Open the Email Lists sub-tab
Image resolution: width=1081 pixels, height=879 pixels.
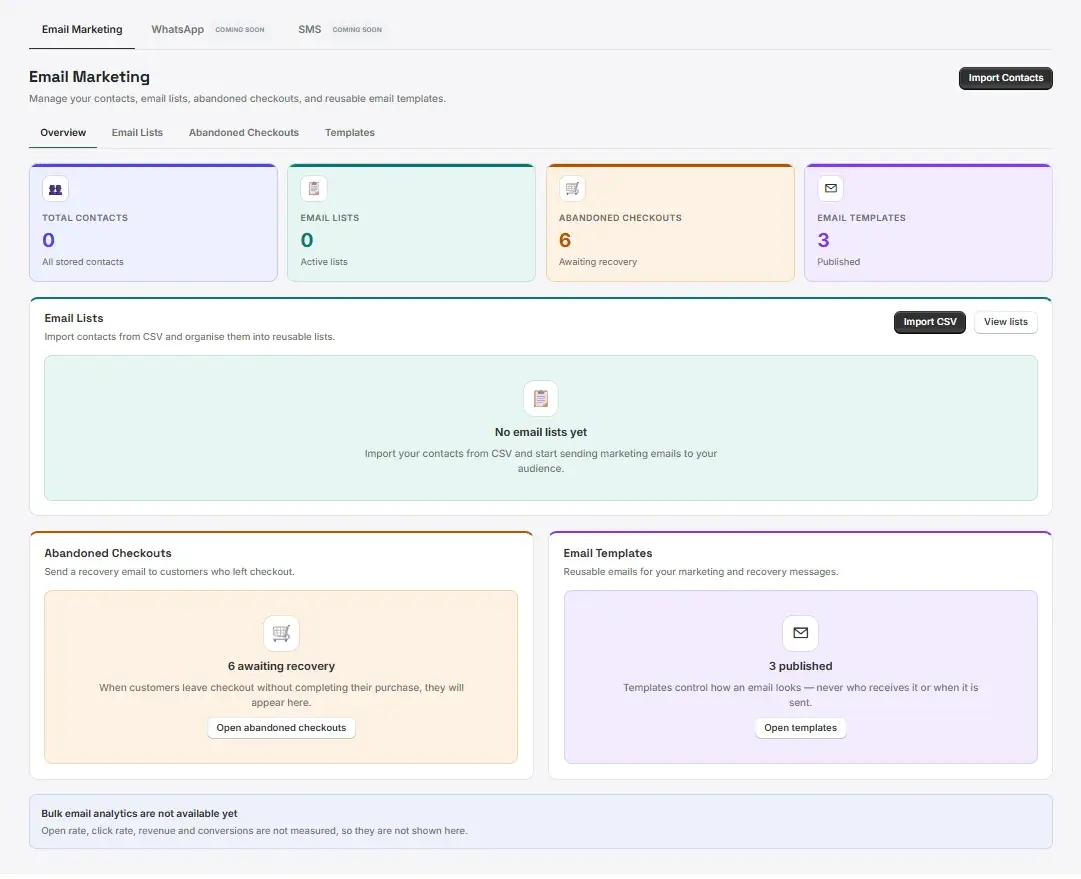(x=137, y=133)
